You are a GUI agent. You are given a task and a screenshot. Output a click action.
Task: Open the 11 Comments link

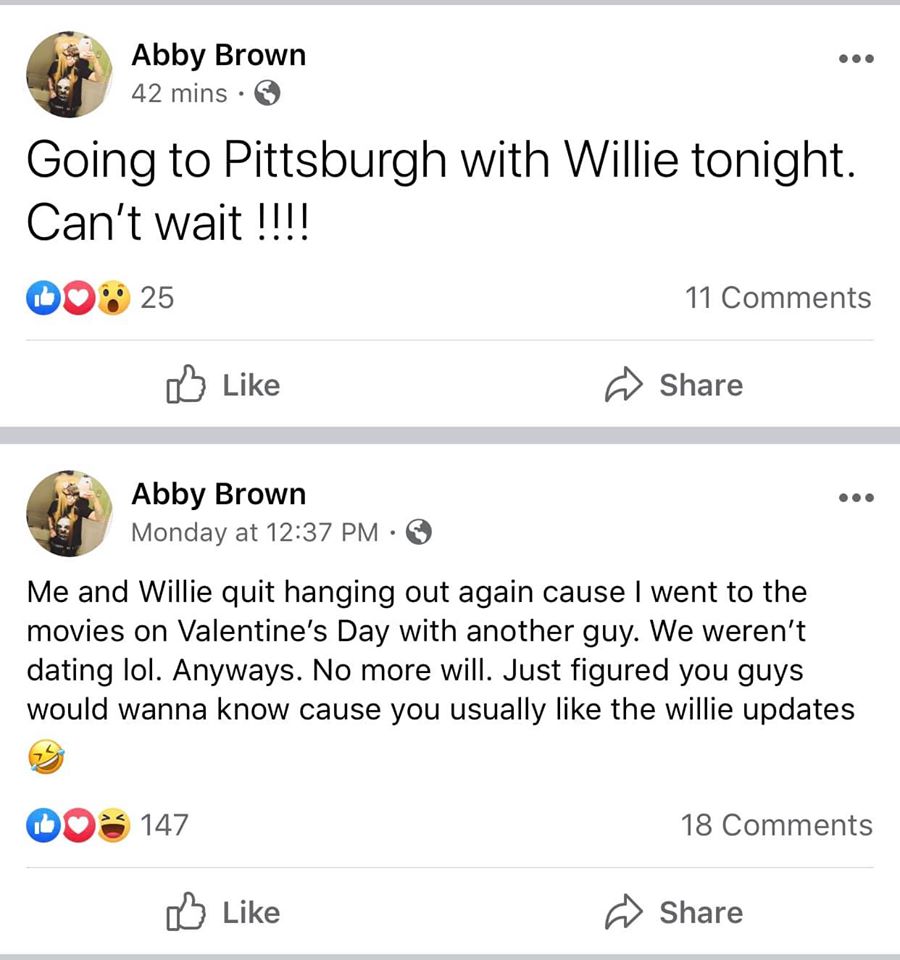pos(778,298)
